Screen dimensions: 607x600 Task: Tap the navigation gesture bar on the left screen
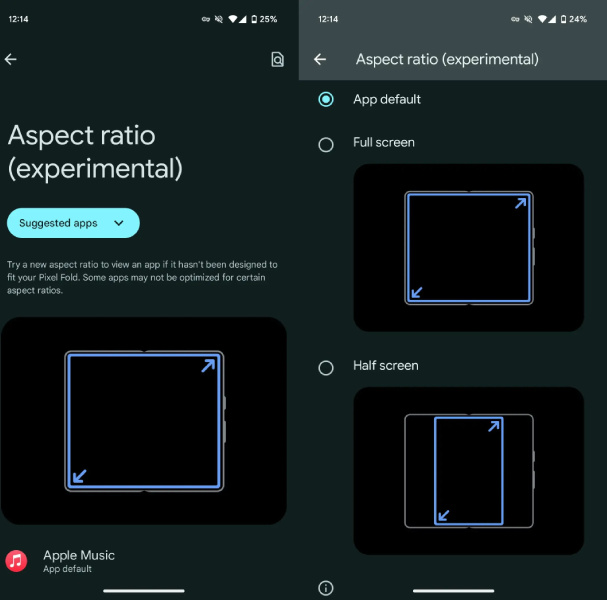tap(144, 591)
